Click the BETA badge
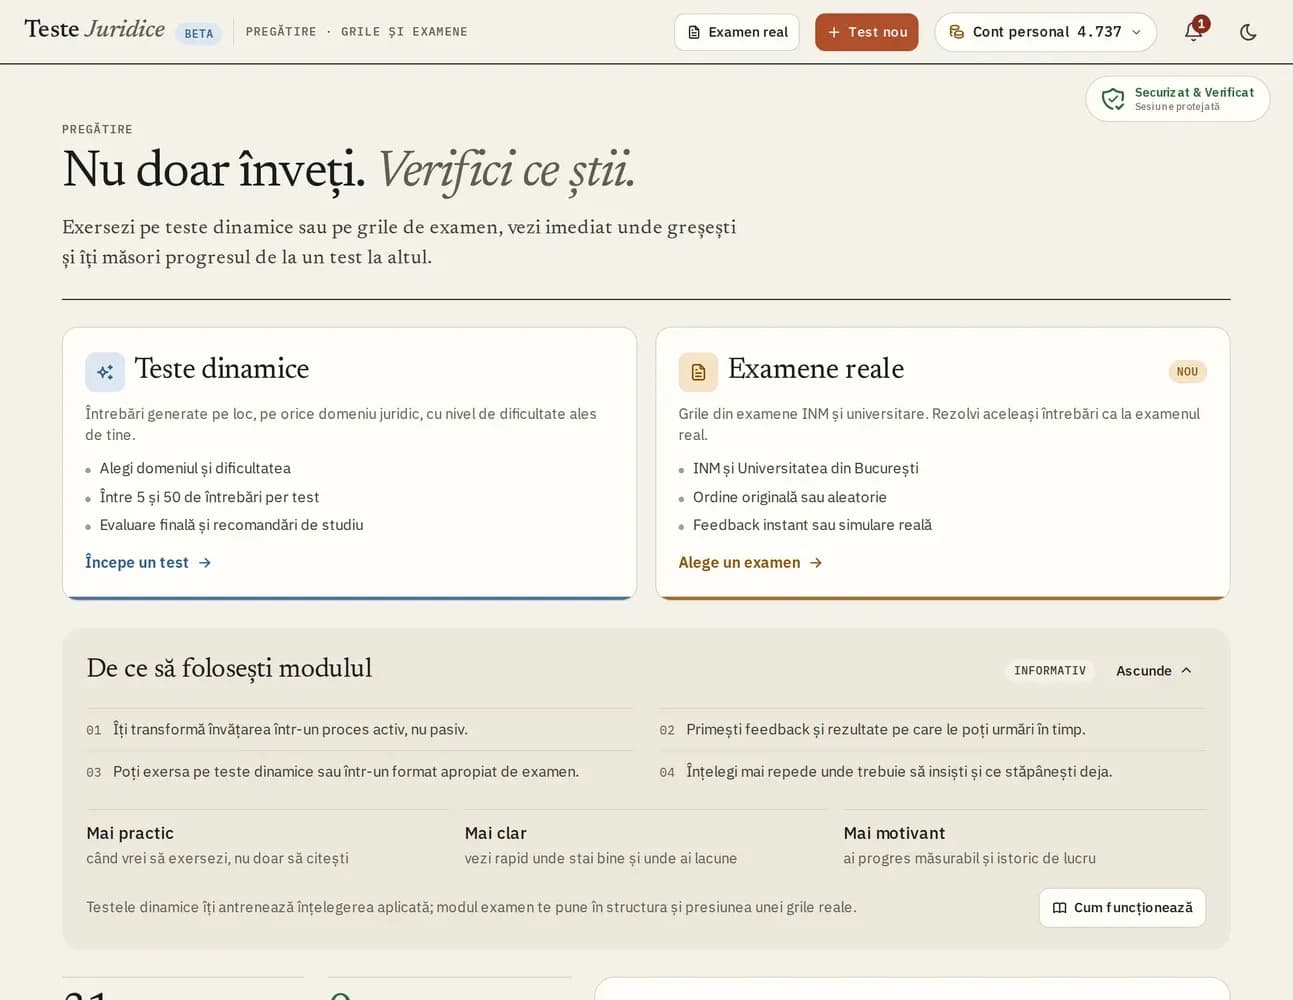Image resolution: width=1293 pixels, height=1000 pixels. pos(199,34)
